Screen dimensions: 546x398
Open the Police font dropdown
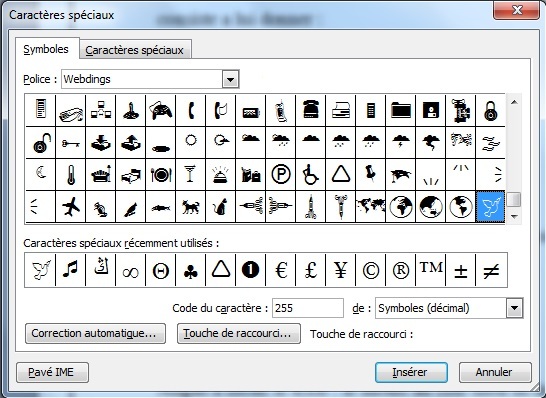click(x=230, y=79)
